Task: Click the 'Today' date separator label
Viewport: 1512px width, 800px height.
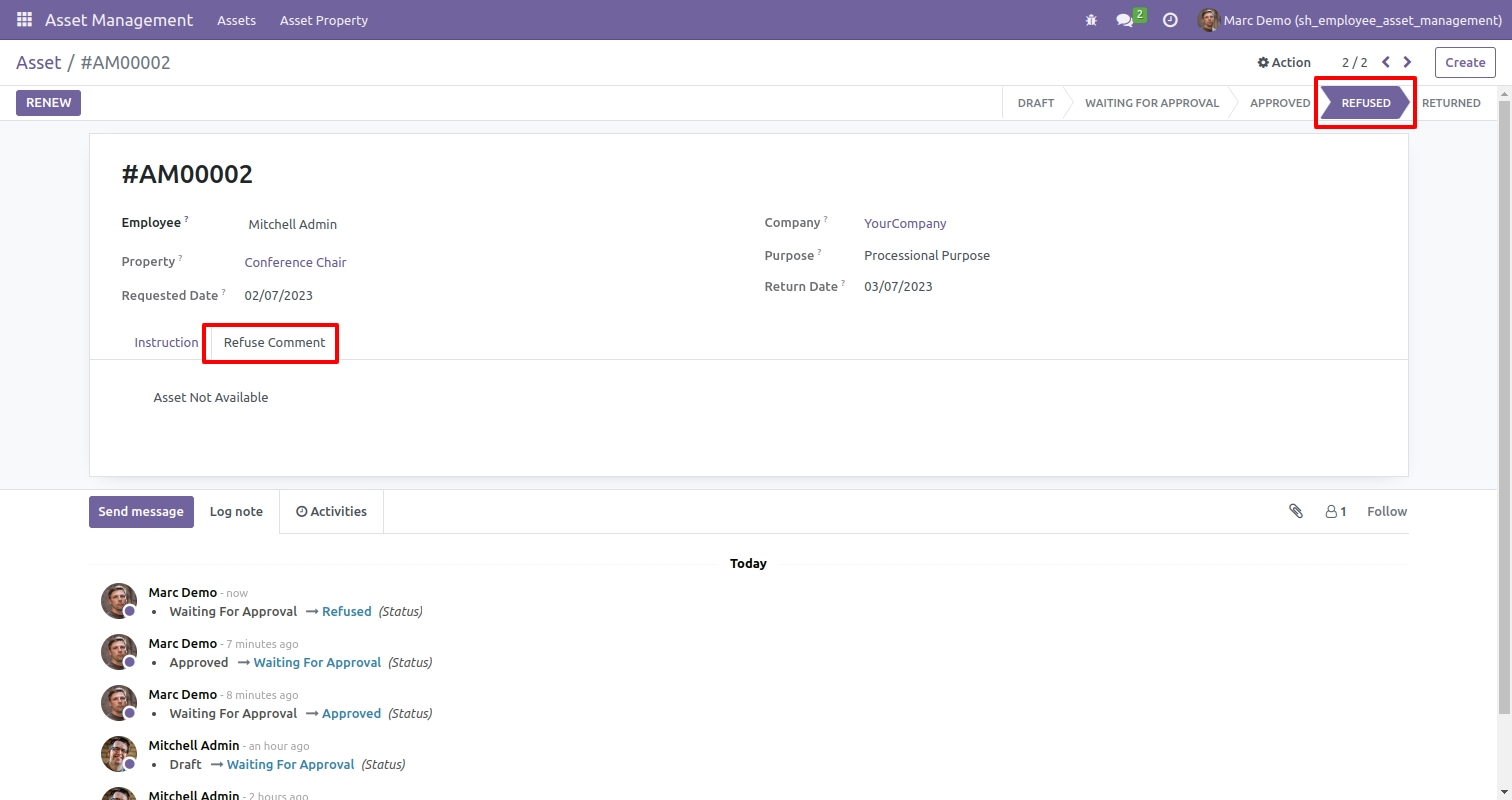Action: pyautogui.click(x=748, y=563)
